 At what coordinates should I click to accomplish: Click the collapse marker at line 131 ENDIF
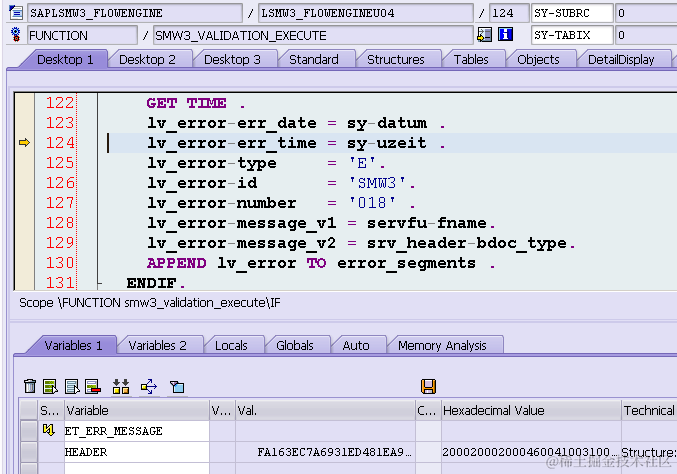coord(100,284)
